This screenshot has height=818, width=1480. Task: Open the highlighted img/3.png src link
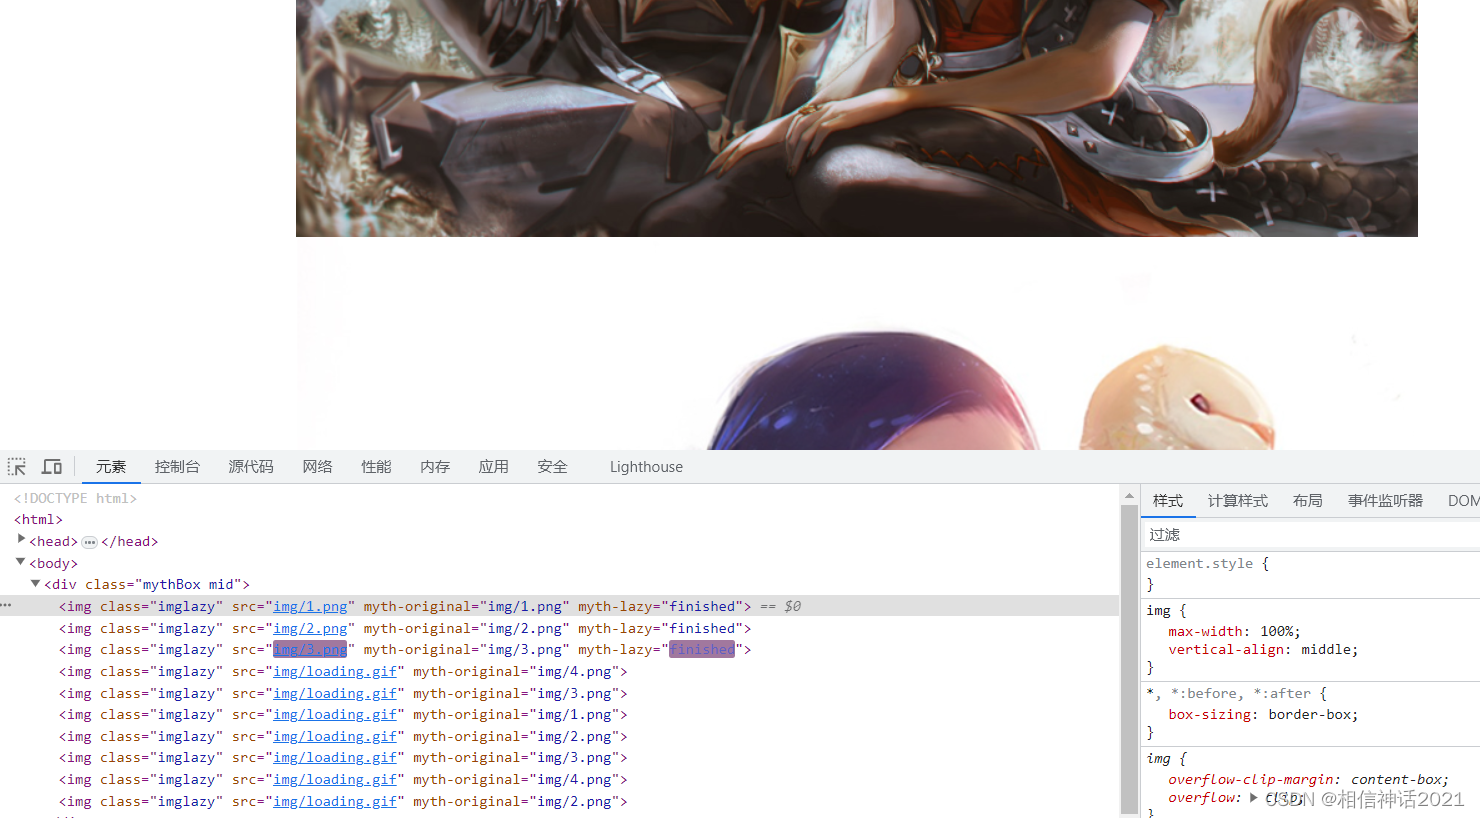coord(310,650)
